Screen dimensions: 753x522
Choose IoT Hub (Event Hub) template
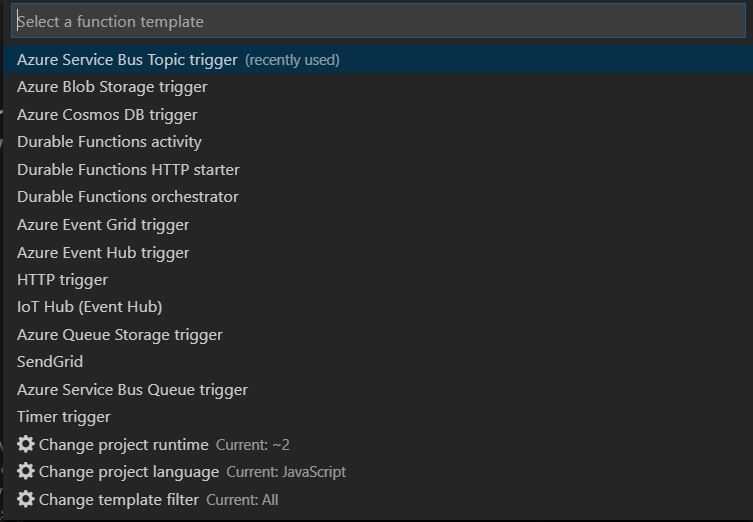point(378,307)
